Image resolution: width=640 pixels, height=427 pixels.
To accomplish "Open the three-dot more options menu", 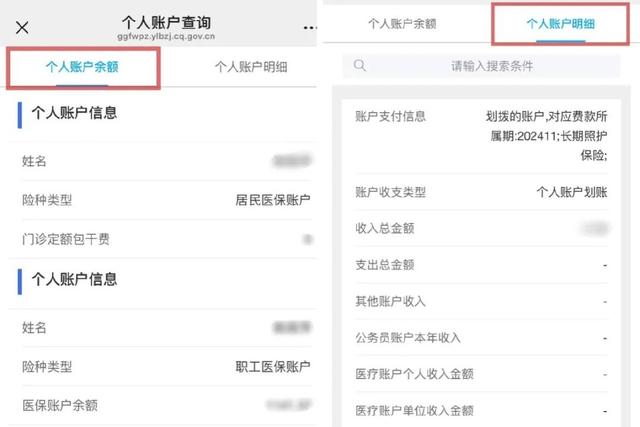I will click(310, 28).
